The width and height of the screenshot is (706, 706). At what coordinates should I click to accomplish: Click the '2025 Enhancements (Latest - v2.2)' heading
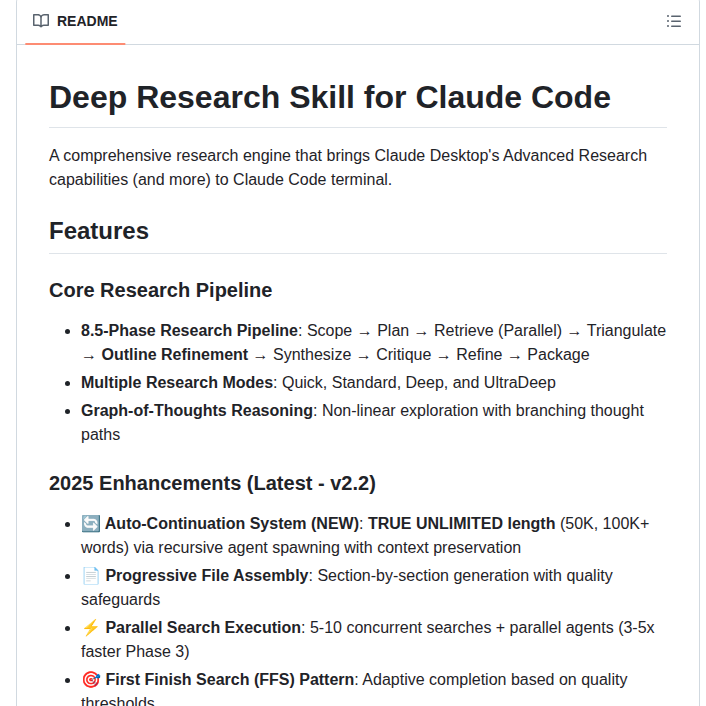(x=212, y=484)
